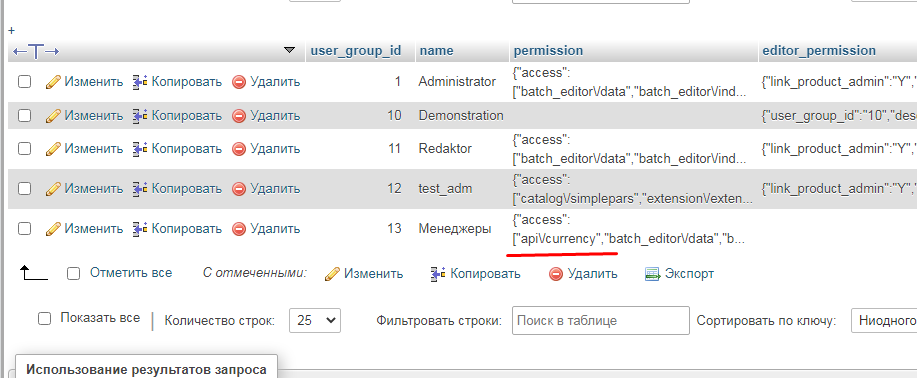The width and height of the screenshot is (917, 378).
Task: Click the user_group_id cell with value 10
Action: (x=394, y=116)
